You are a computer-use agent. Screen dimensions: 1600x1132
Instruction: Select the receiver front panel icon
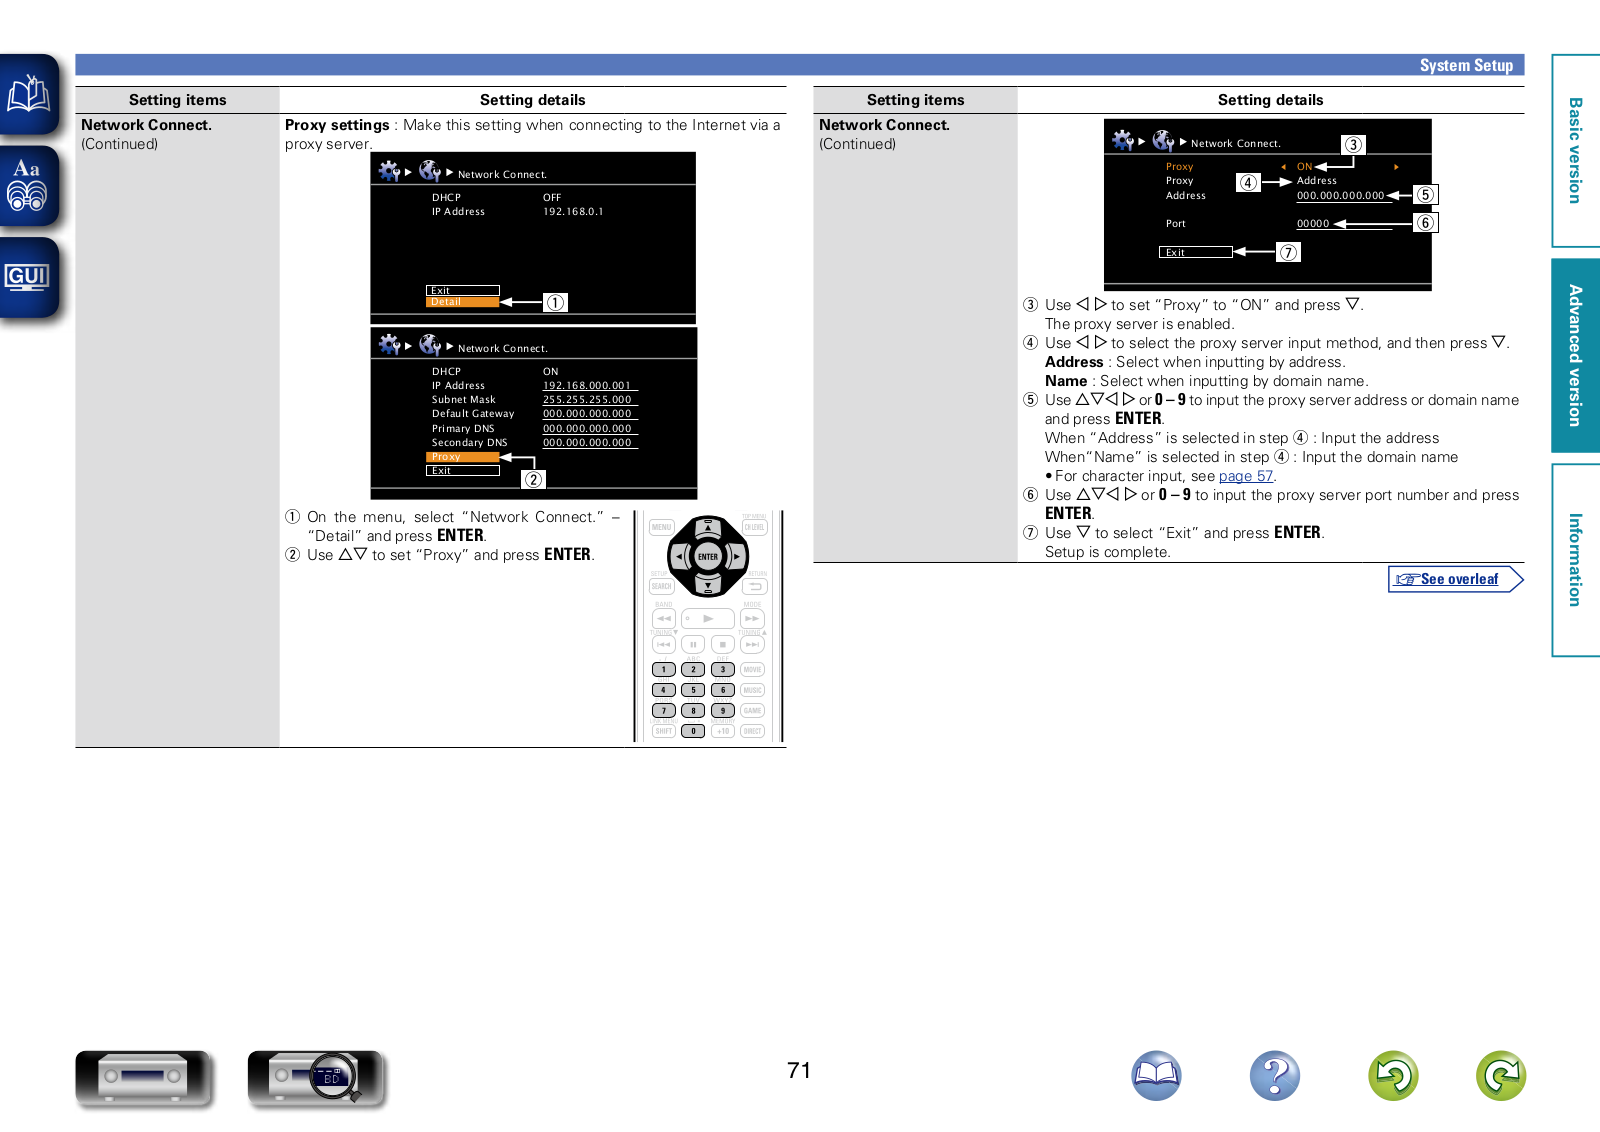pyautogui.click(x=143, y=1077)
